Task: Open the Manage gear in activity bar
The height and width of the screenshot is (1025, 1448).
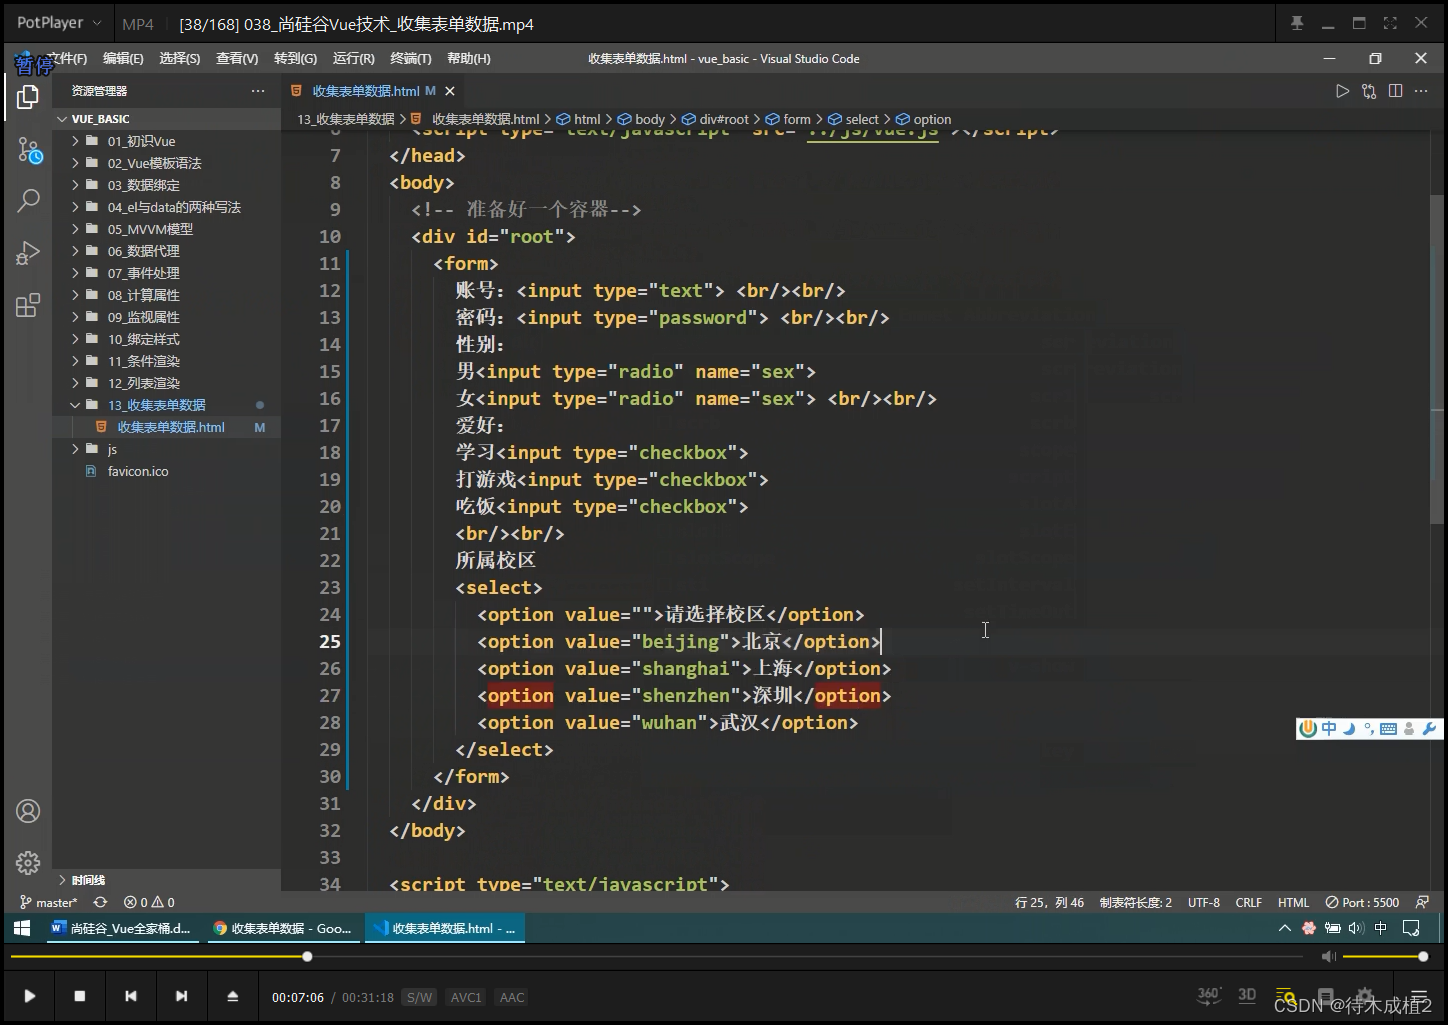Action: tap(28, 862)
